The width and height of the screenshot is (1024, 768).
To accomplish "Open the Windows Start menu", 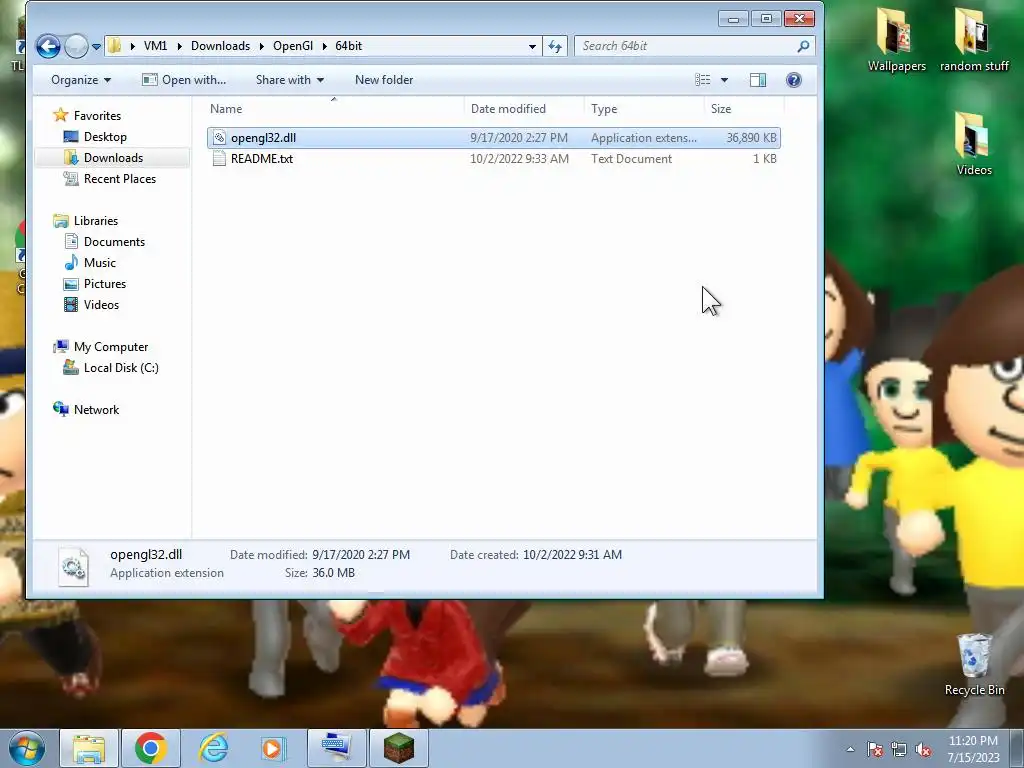I will pos(26,748).
